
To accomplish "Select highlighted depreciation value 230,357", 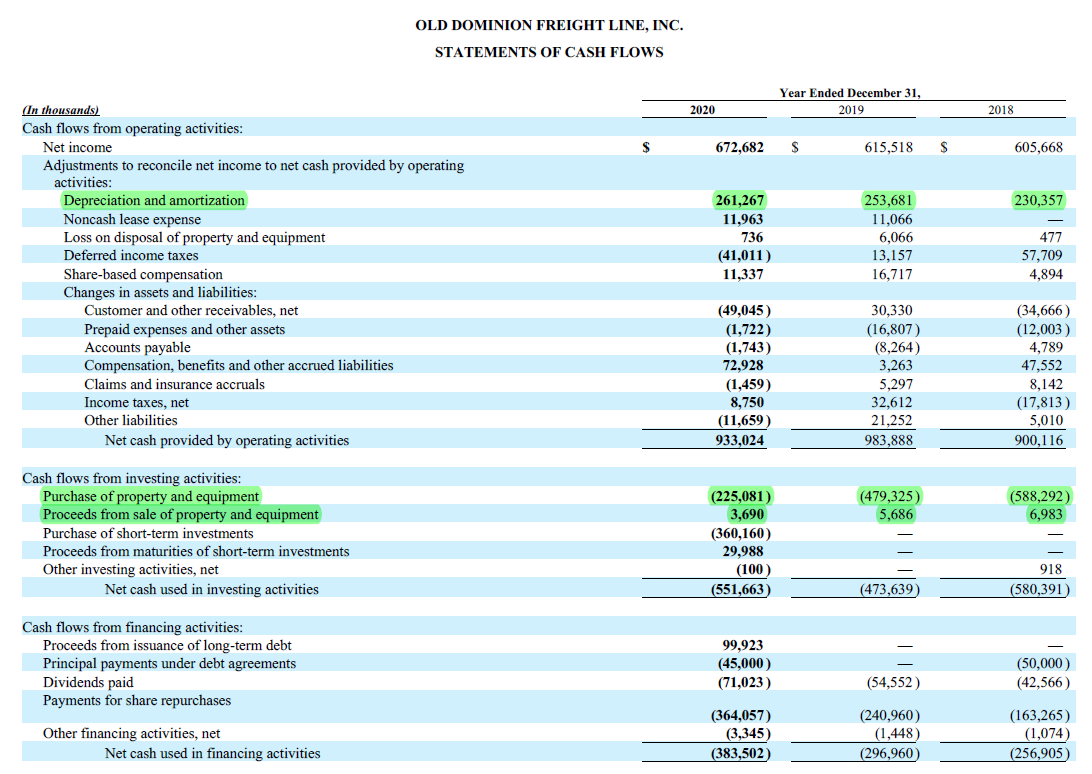I will coord(1038,201).
